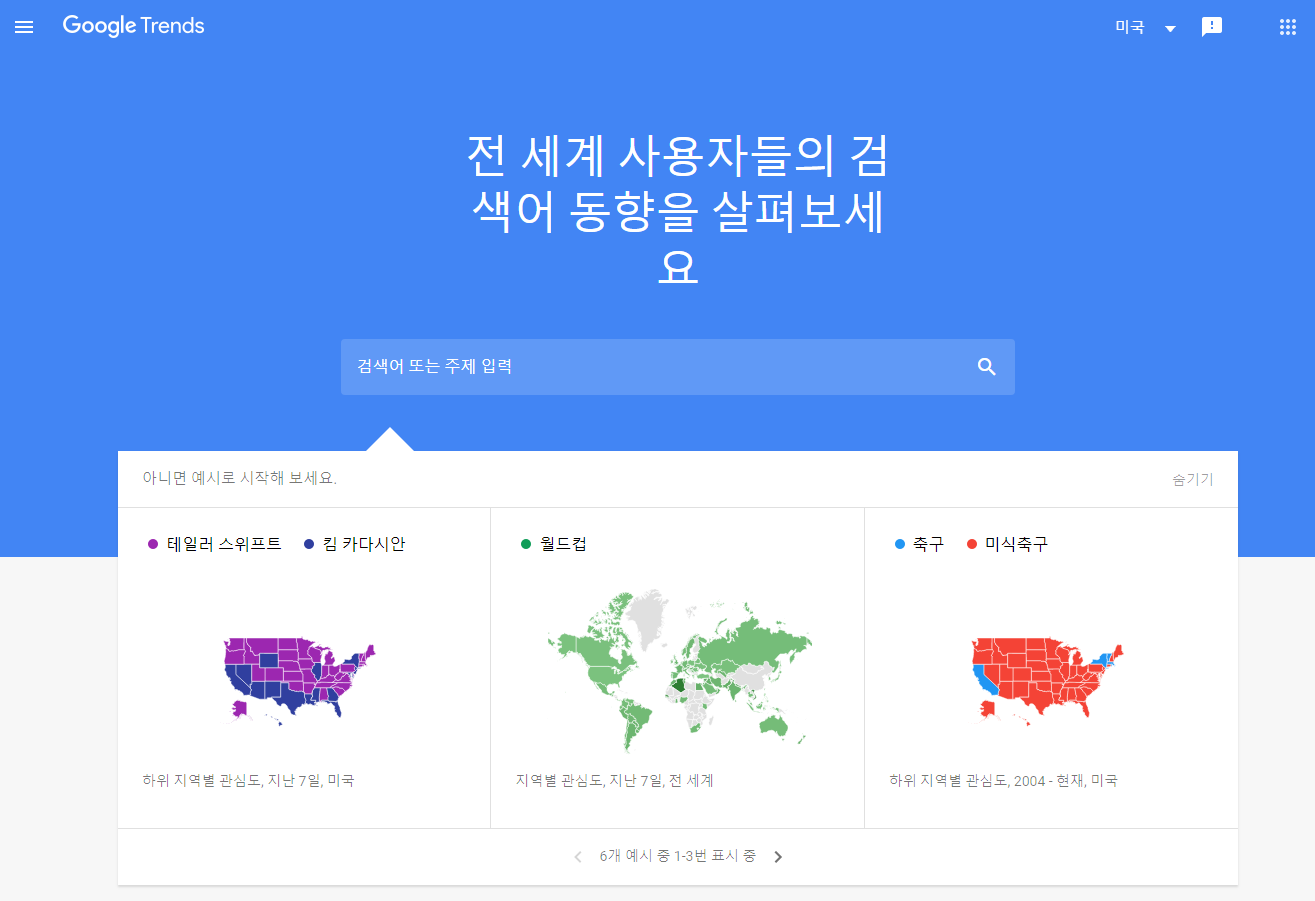
Task: Go to next examples with right chevron
Action: point(778,857)
